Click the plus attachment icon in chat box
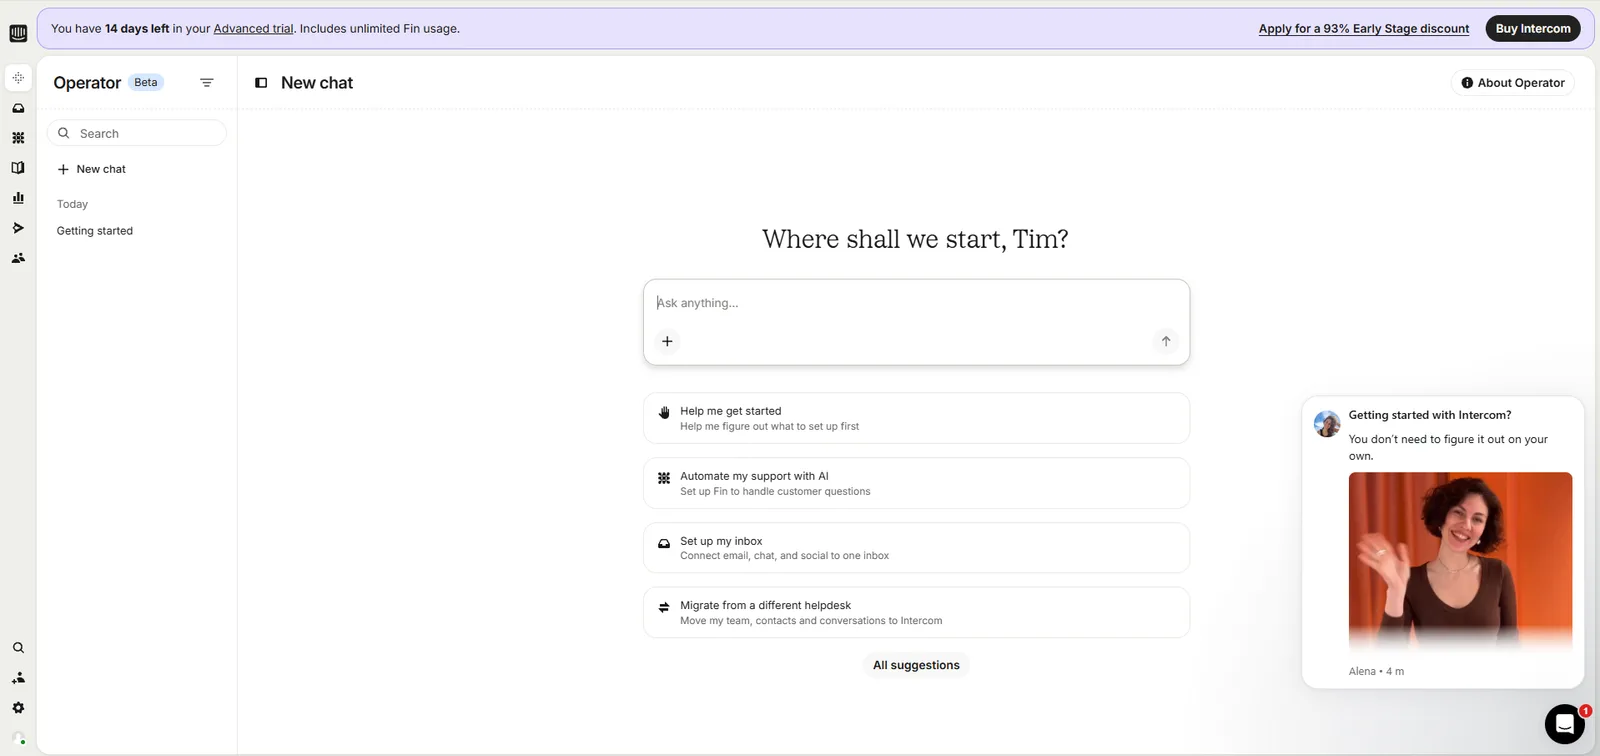Viewport: 1600px width, 756px height. pos(667,341)
